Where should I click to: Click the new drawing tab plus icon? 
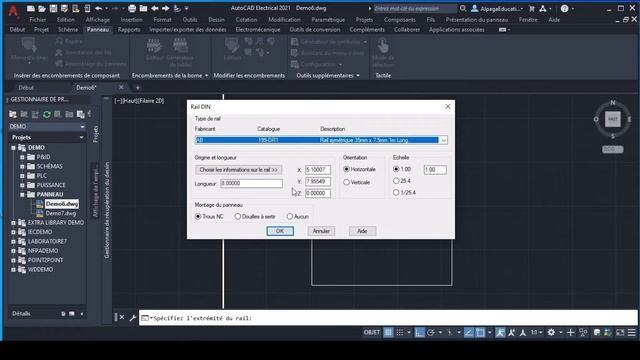pos(138,87)
